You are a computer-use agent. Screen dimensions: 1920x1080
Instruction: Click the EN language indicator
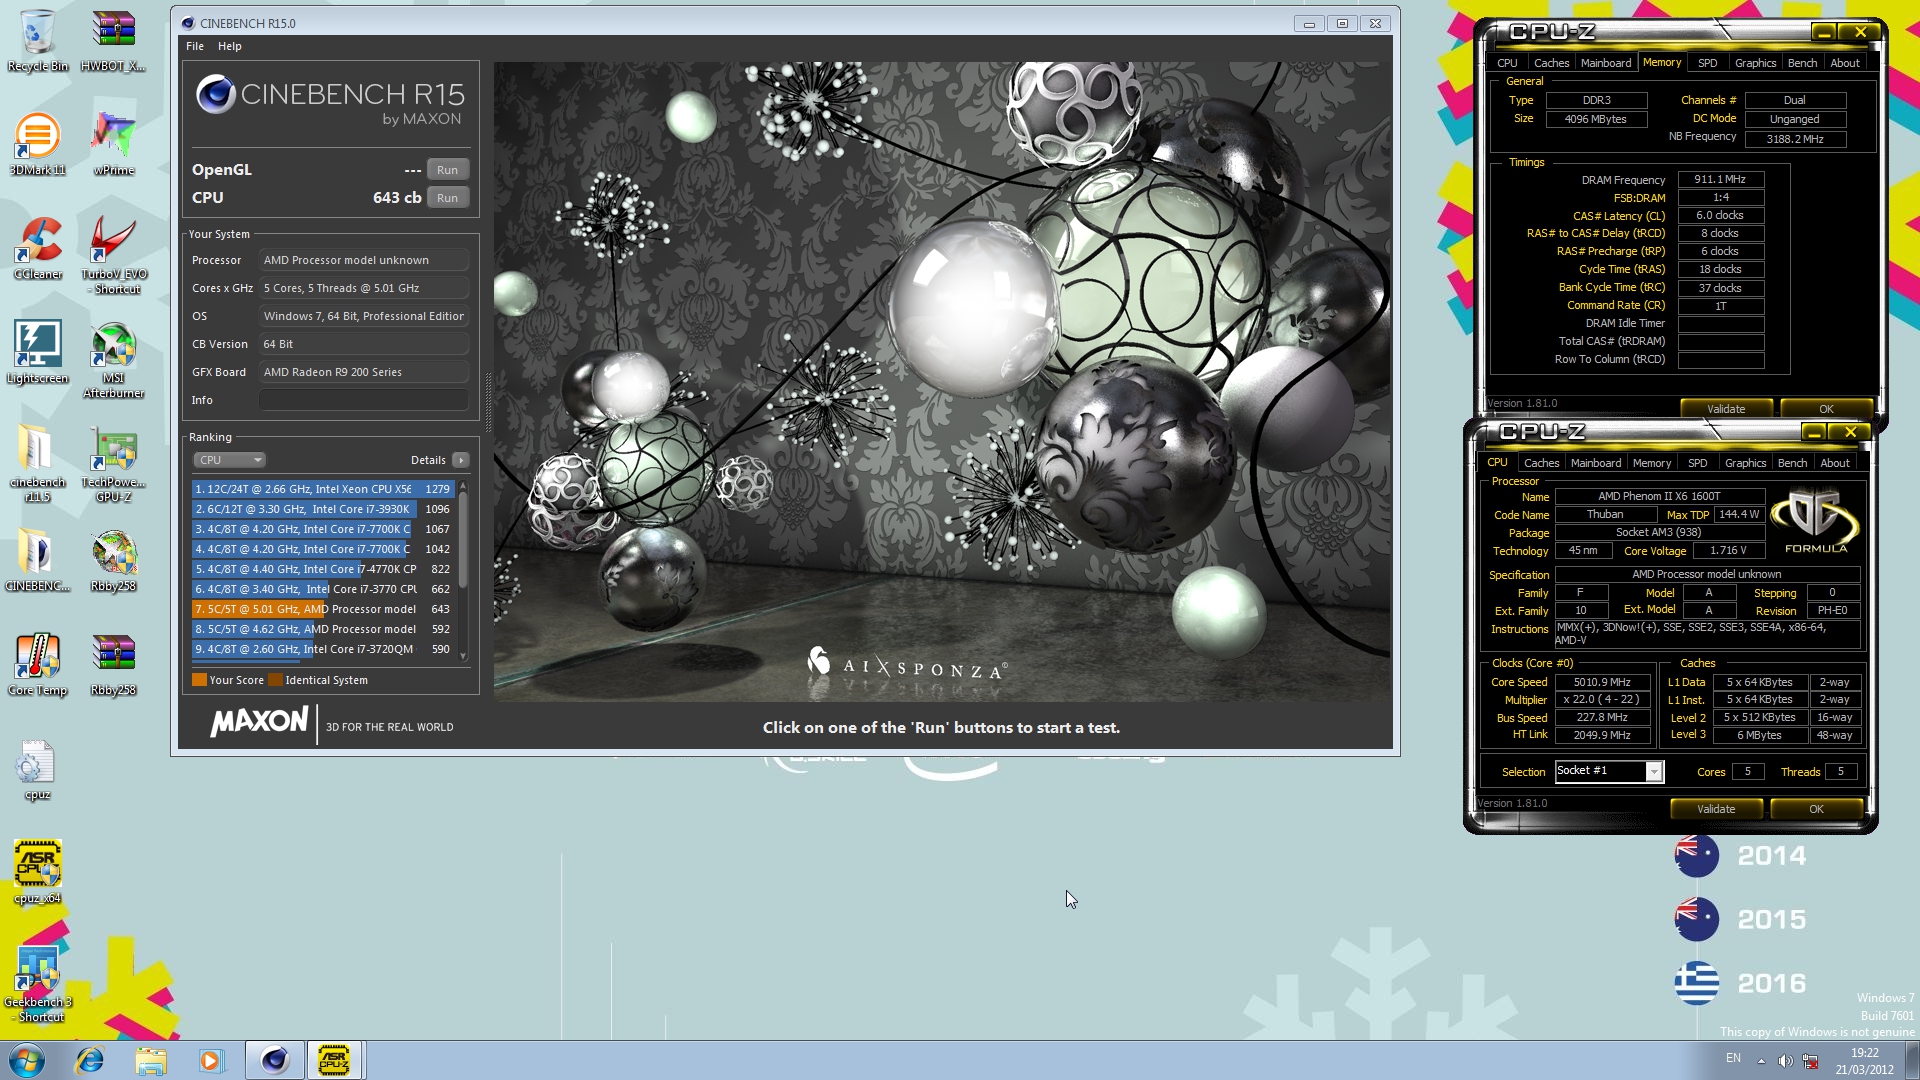tap(1733, 1058)
